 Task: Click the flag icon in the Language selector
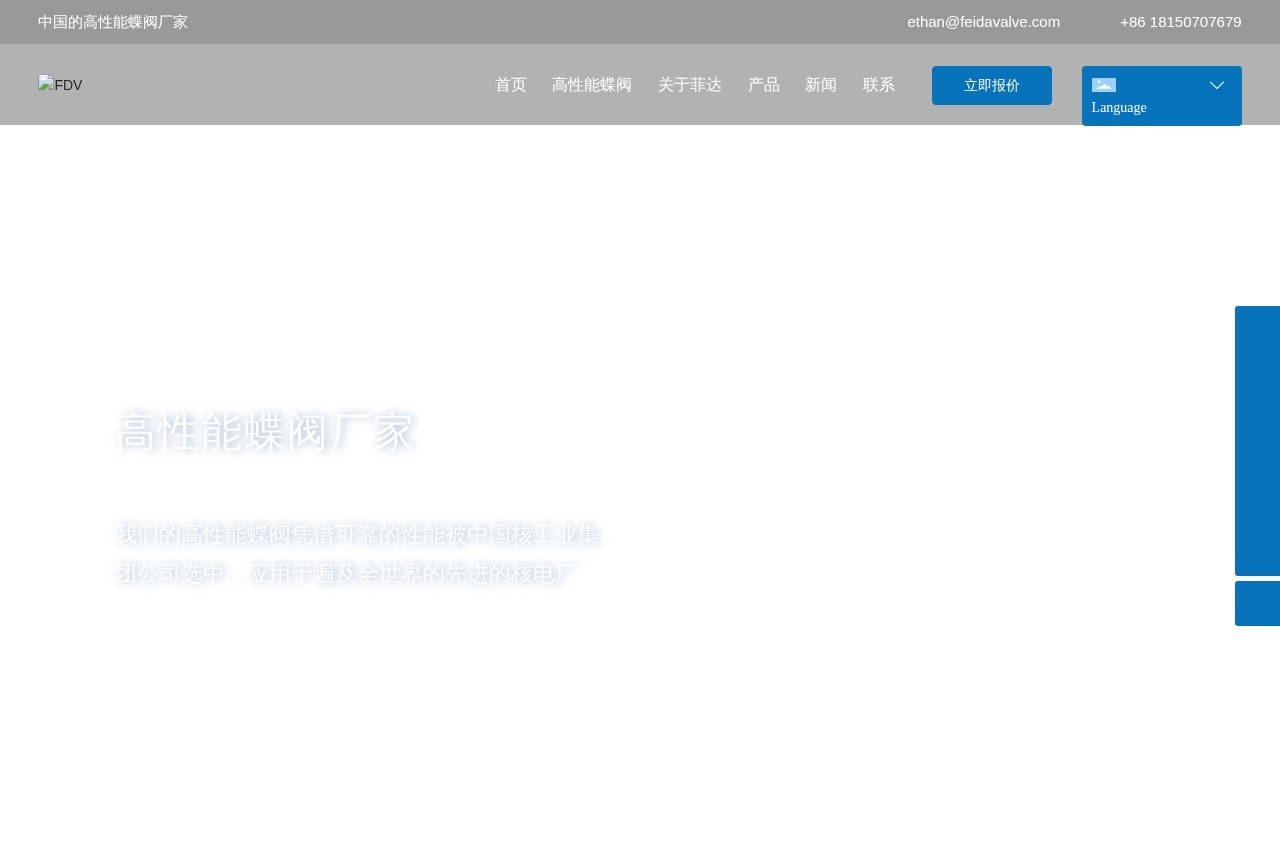pyautogui.click(x=1104, y=85)
